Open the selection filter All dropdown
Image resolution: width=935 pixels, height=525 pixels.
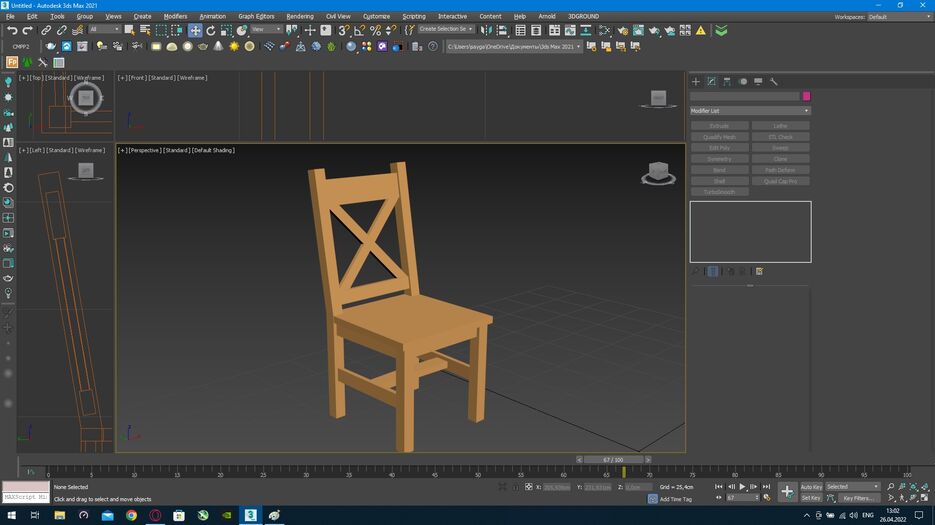coord(104,29)
